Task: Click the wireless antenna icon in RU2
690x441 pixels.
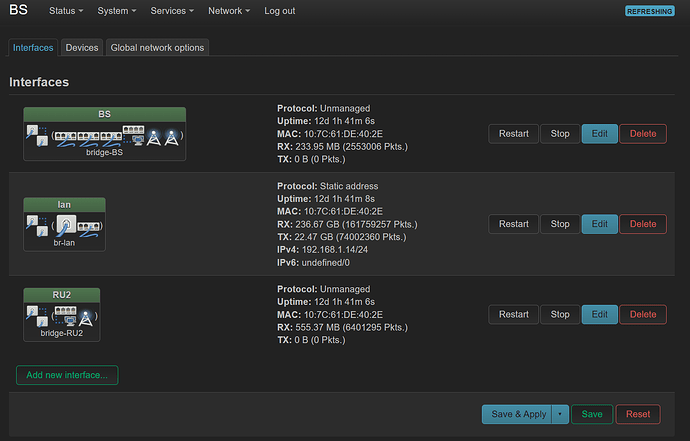Action: [x=87, y=317]
